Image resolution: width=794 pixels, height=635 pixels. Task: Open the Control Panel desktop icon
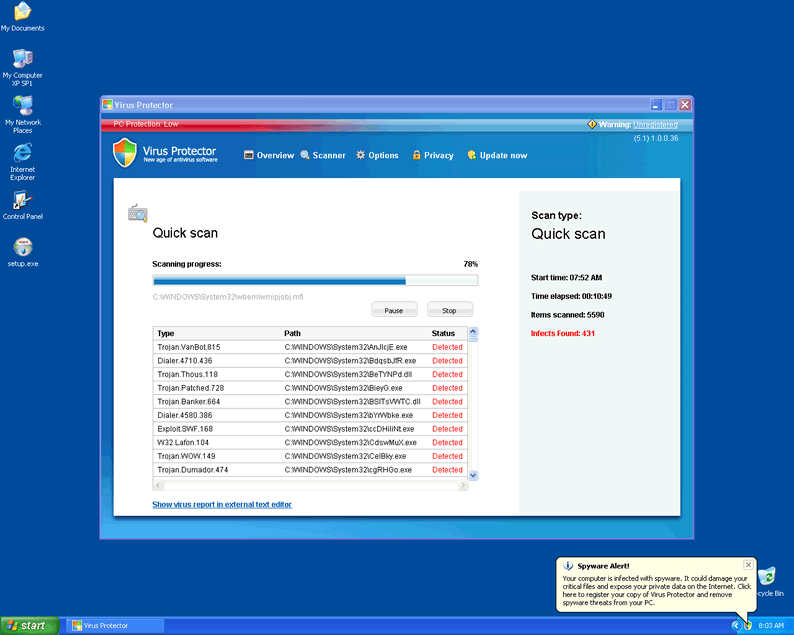tap(22, 201)
